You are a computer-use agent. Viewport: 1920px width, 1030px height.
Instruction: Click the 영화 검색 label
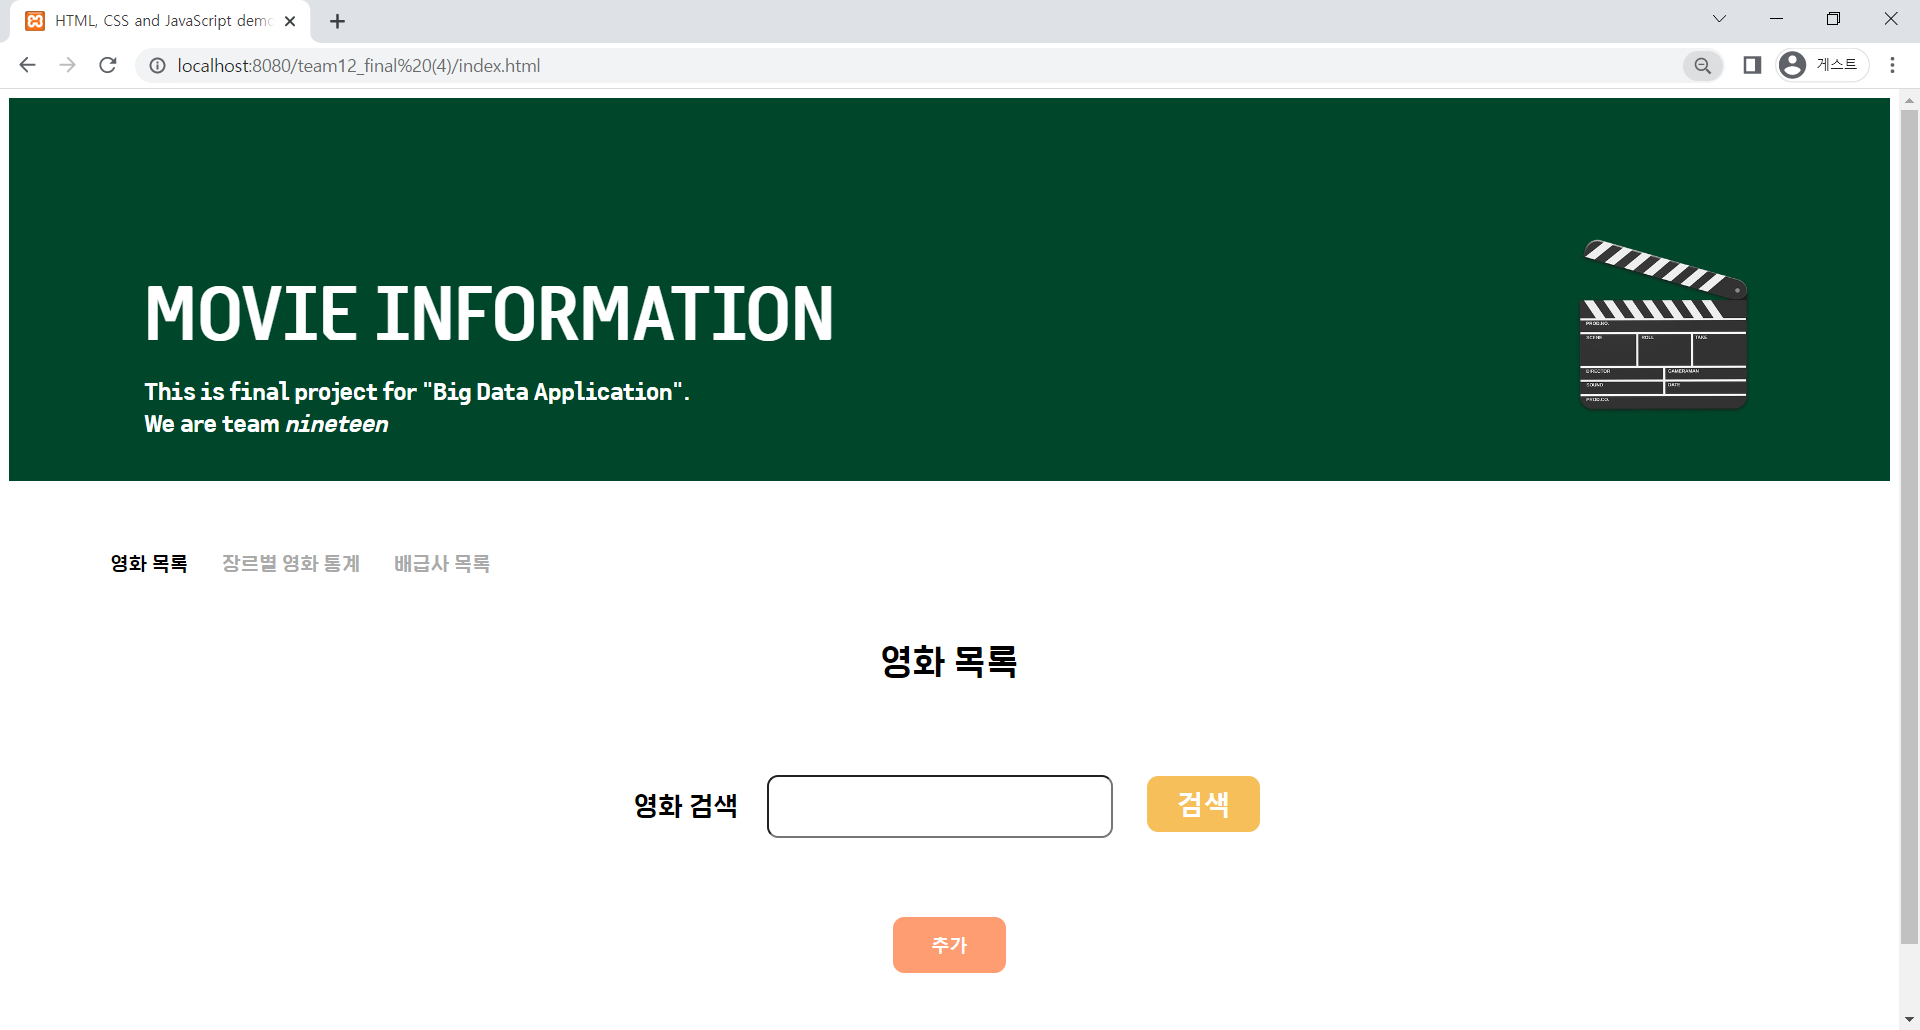coord(686,806)
